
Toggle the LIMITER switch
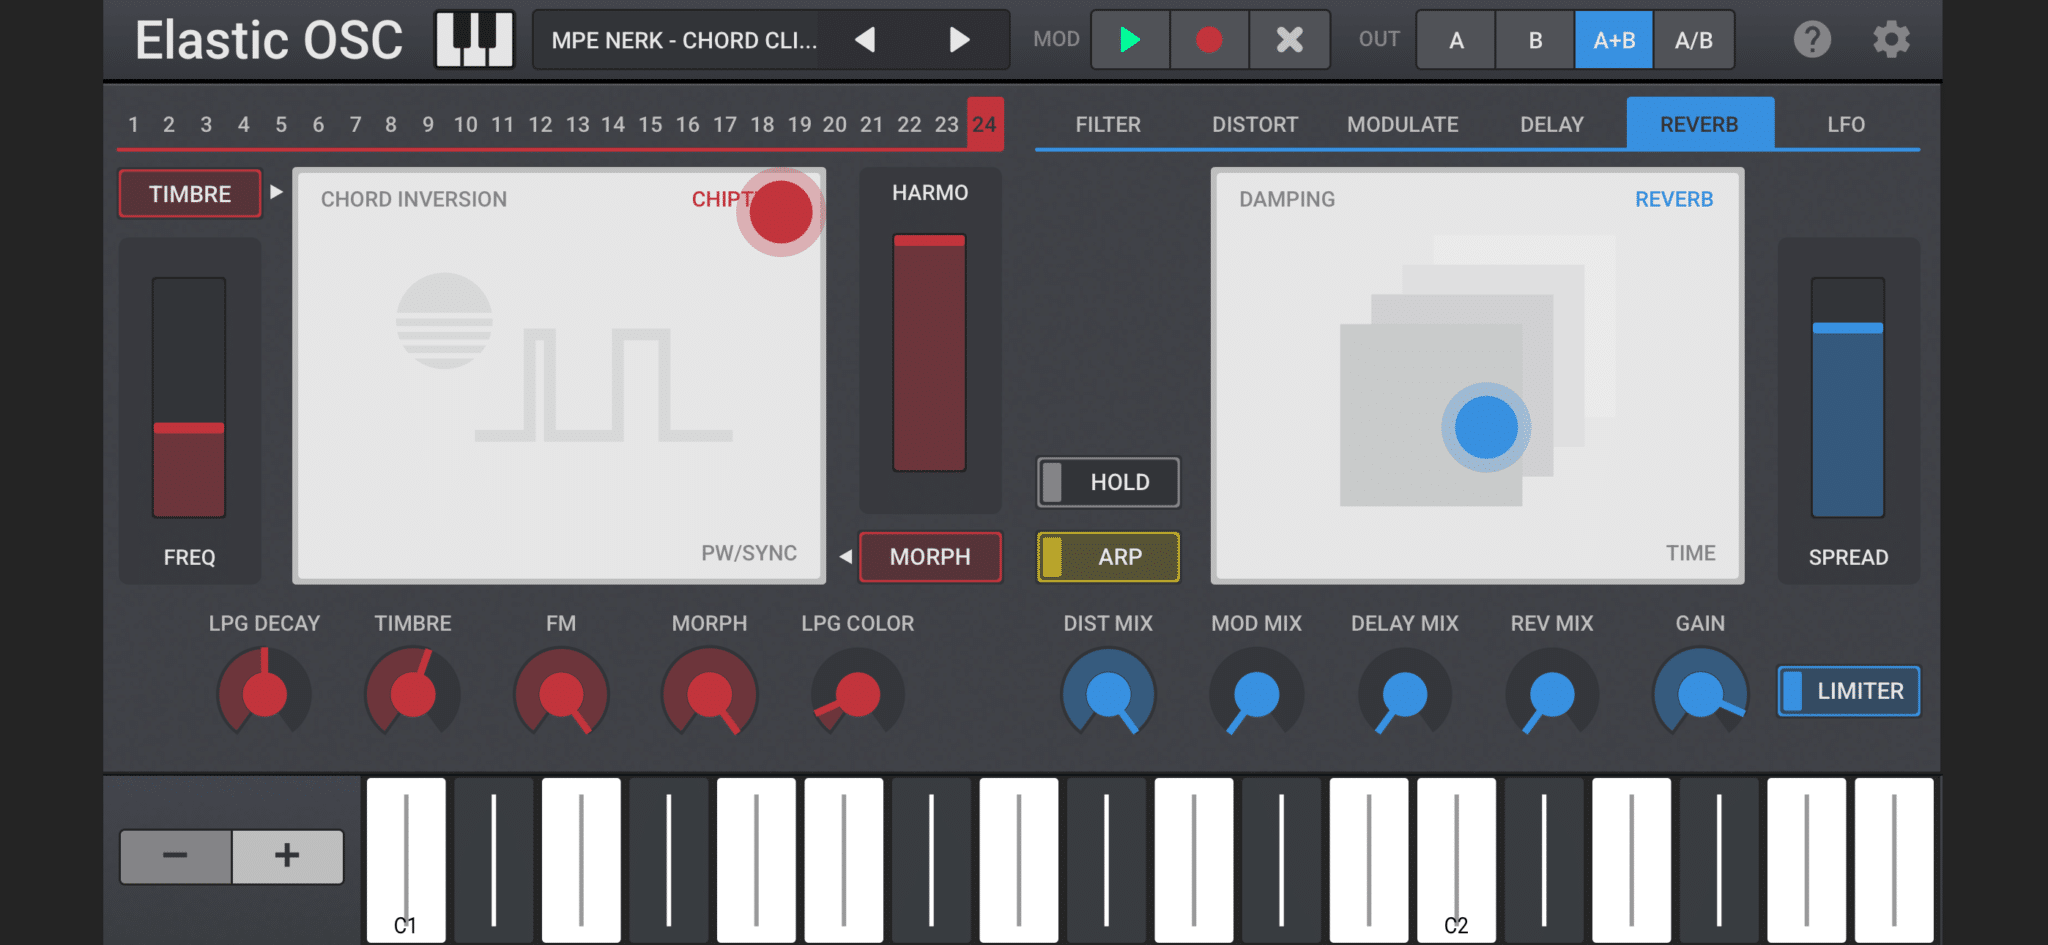1848,691
